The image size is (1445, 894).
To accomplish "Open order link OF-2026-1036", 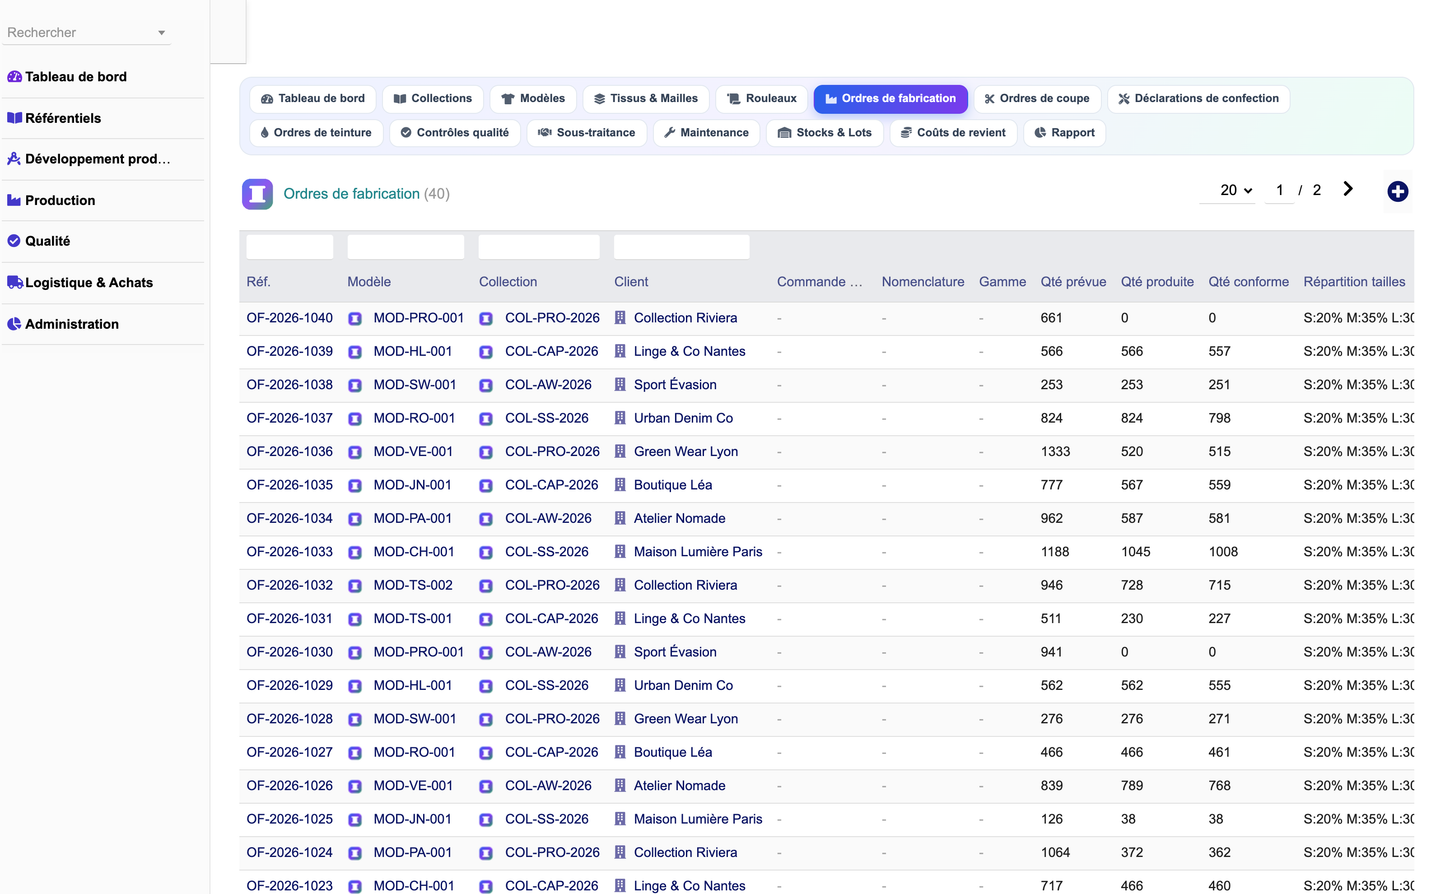I will (290, 452).
